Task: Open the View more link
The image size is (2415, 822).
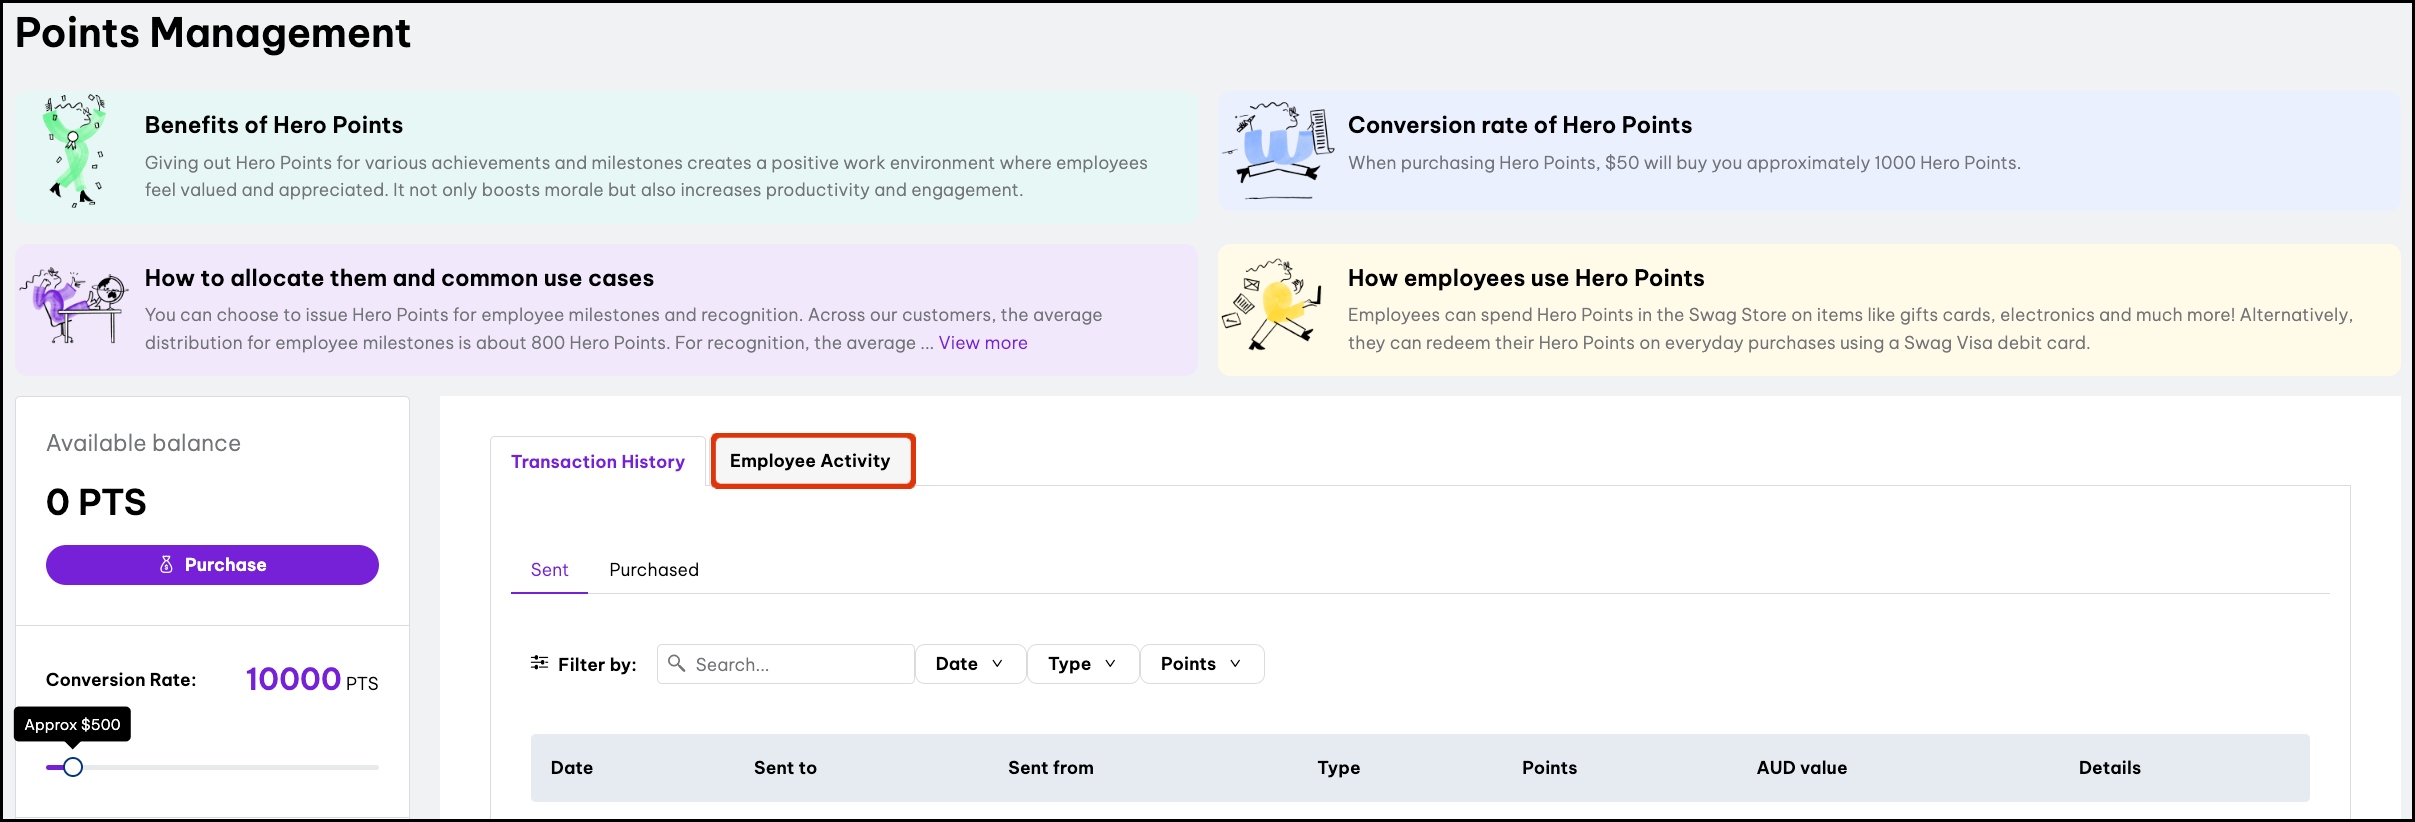Action: 982,343
